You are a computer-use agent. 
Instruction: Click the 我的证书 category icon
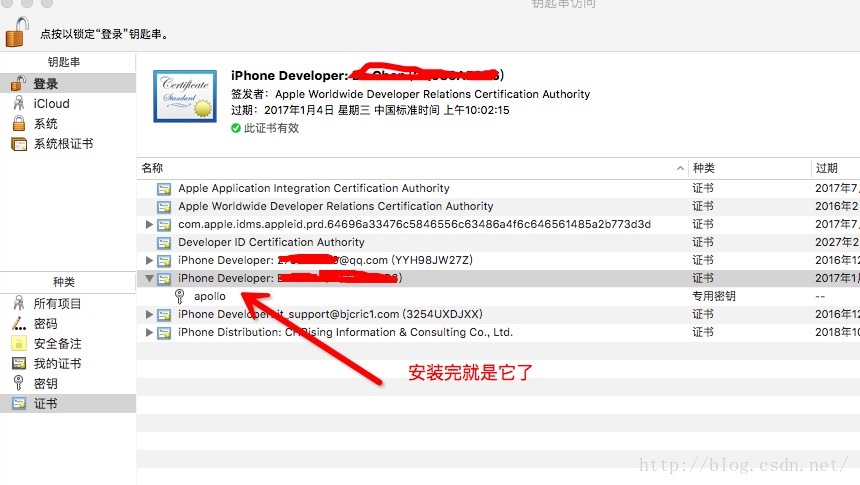(x=19, y=363)
